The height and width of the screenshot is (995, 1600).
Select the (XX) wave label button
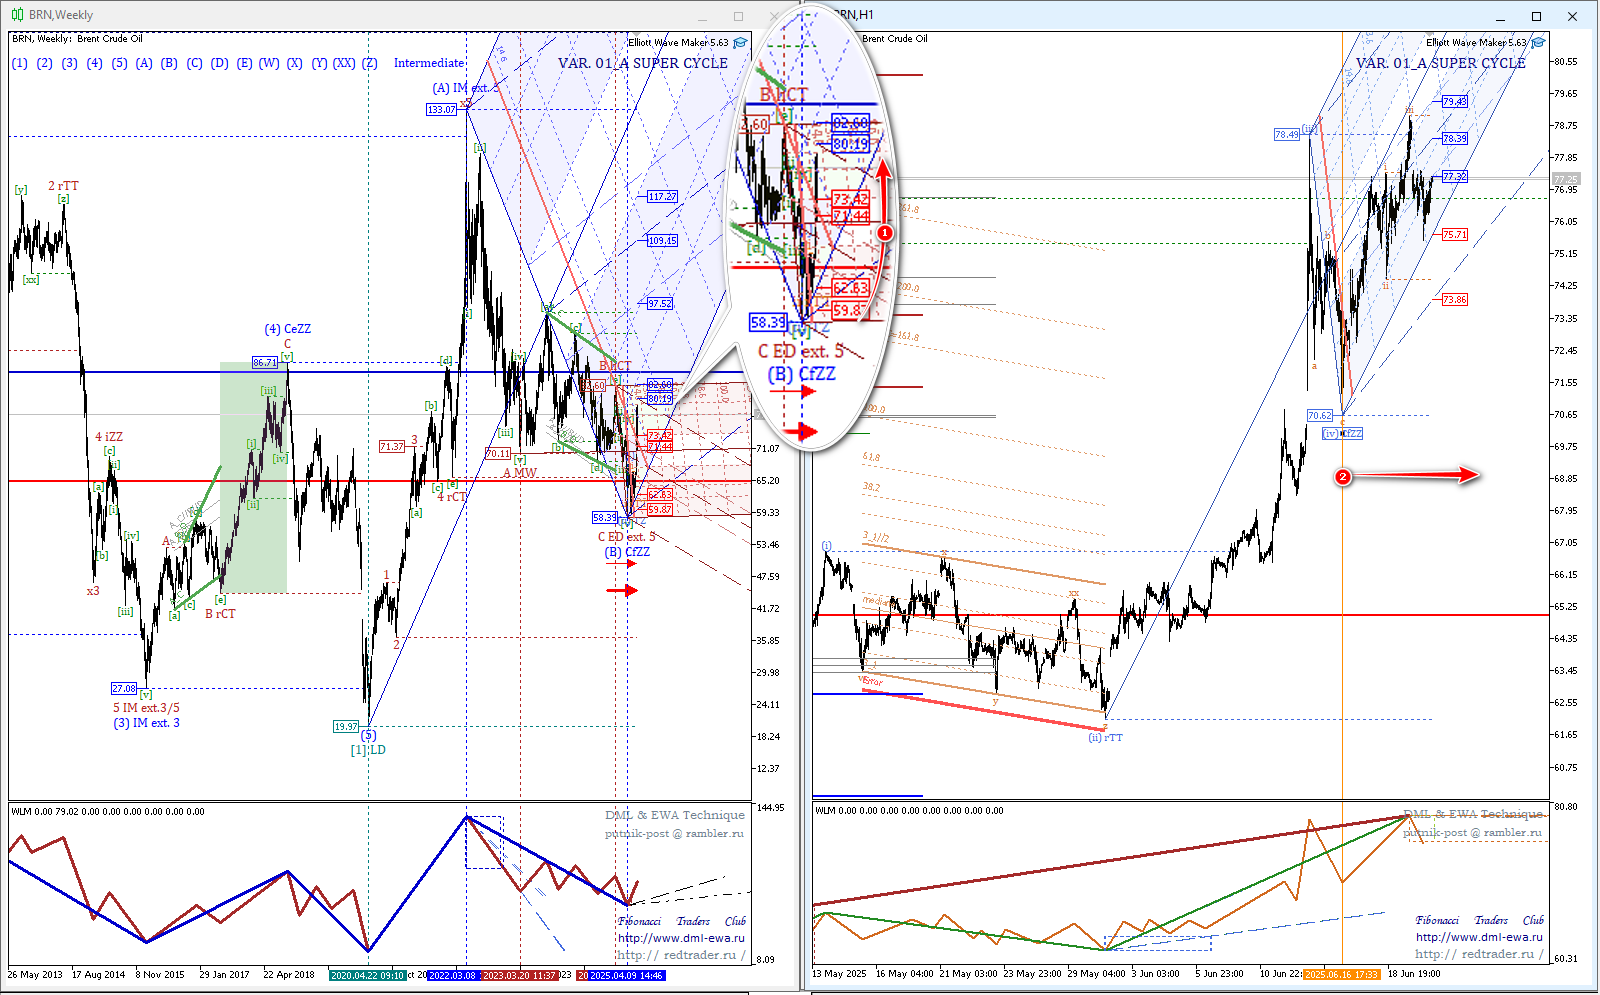point(345,63)
